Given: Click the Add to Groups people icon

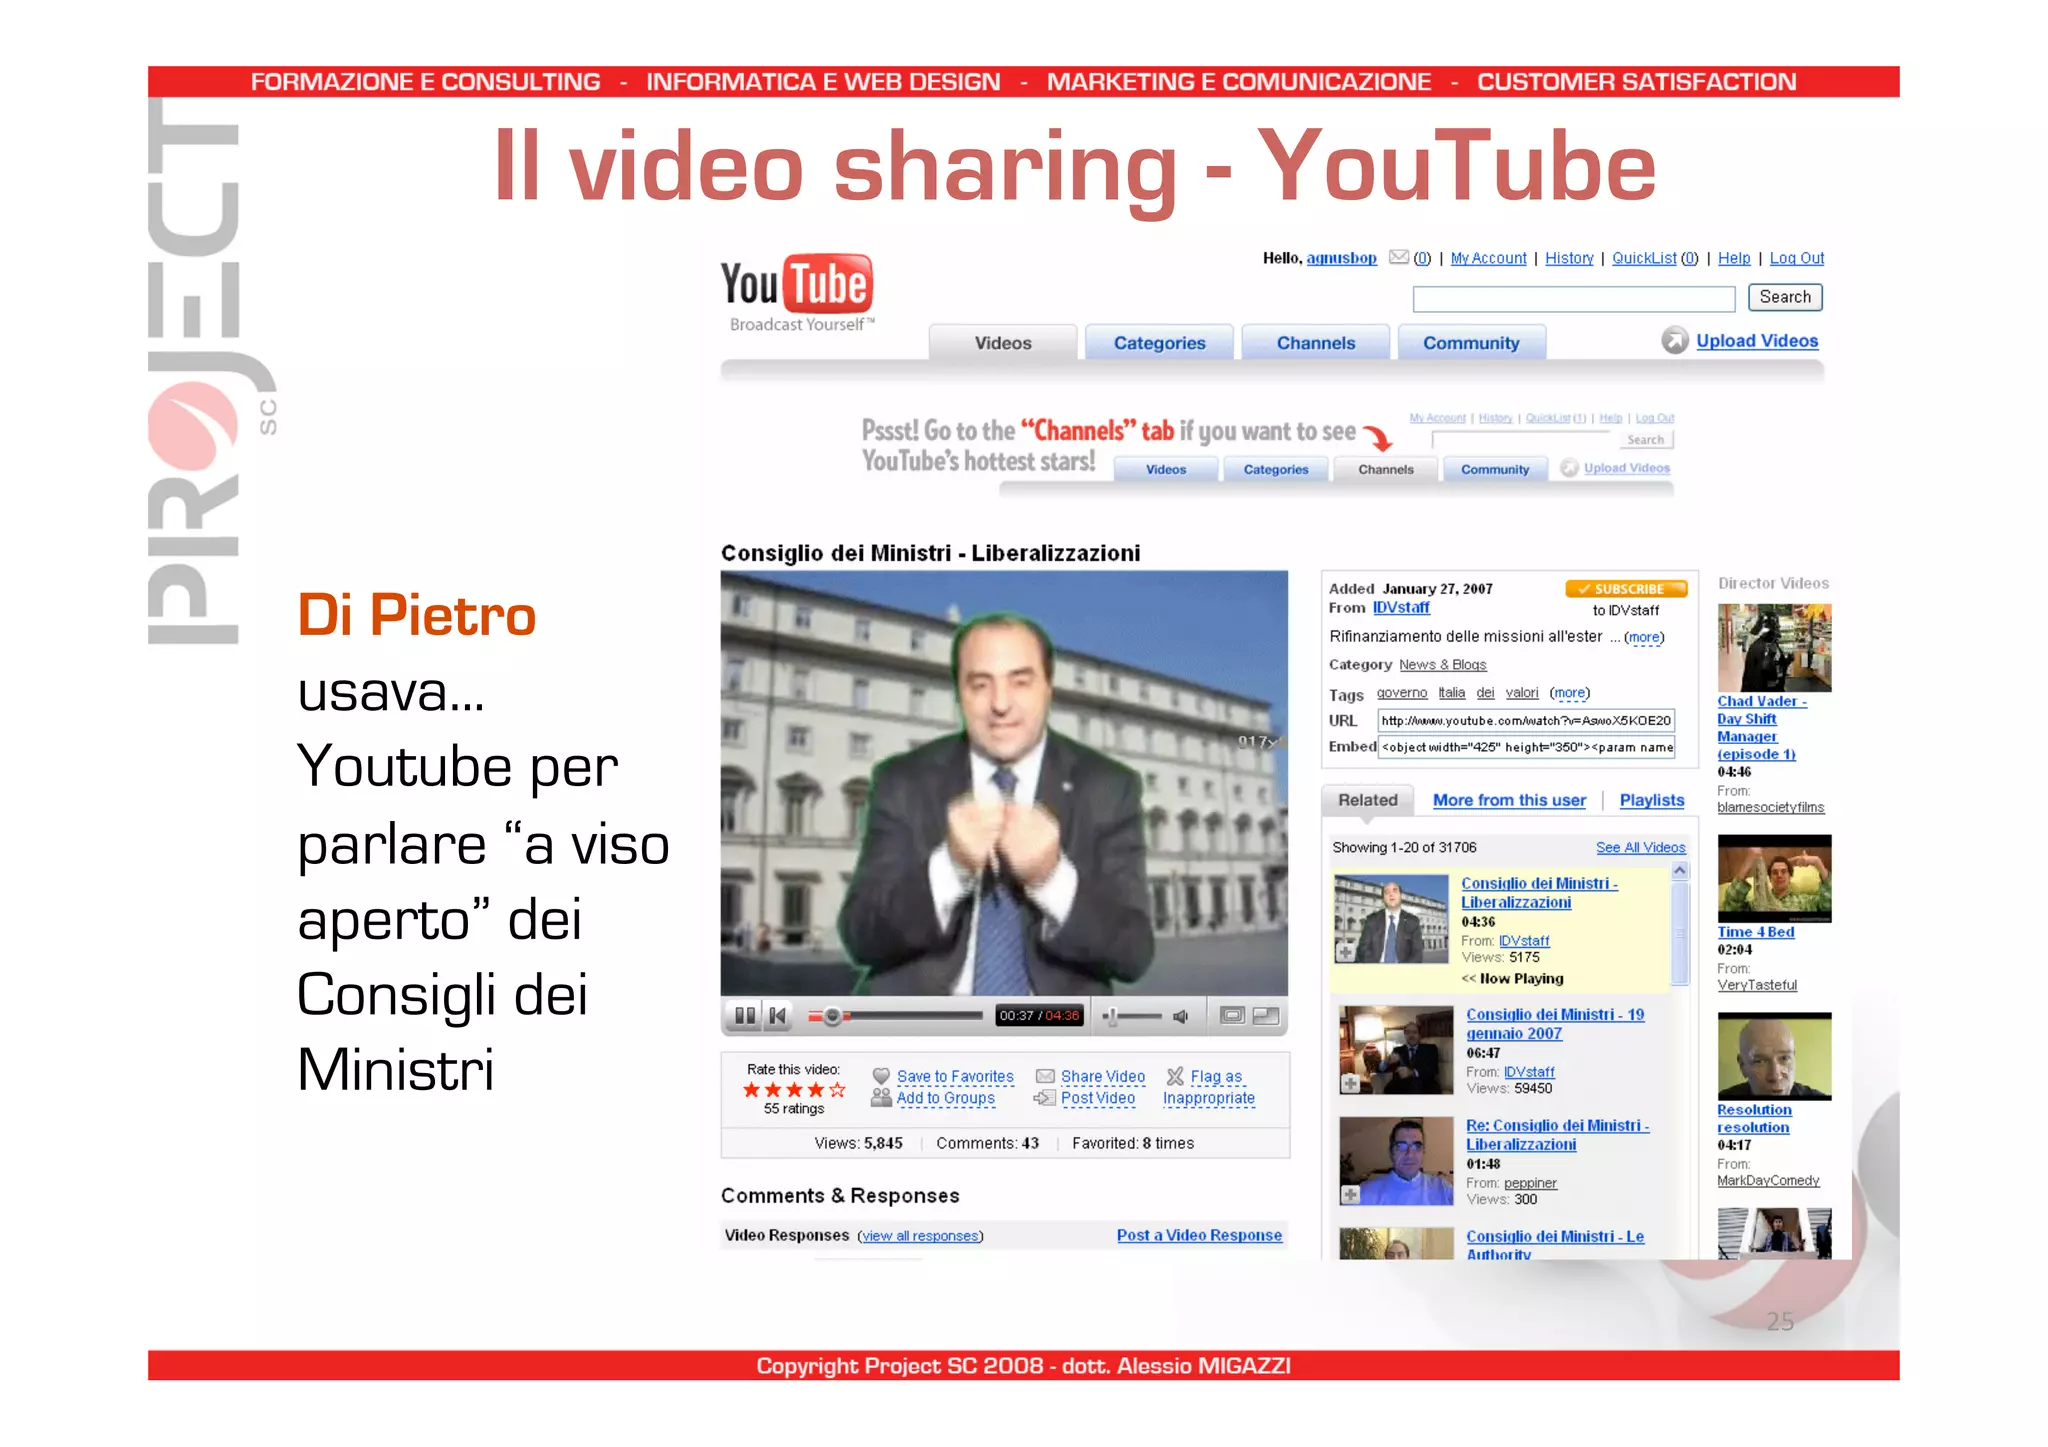Looking at the screenshot, I should [x=881, y=1097].
